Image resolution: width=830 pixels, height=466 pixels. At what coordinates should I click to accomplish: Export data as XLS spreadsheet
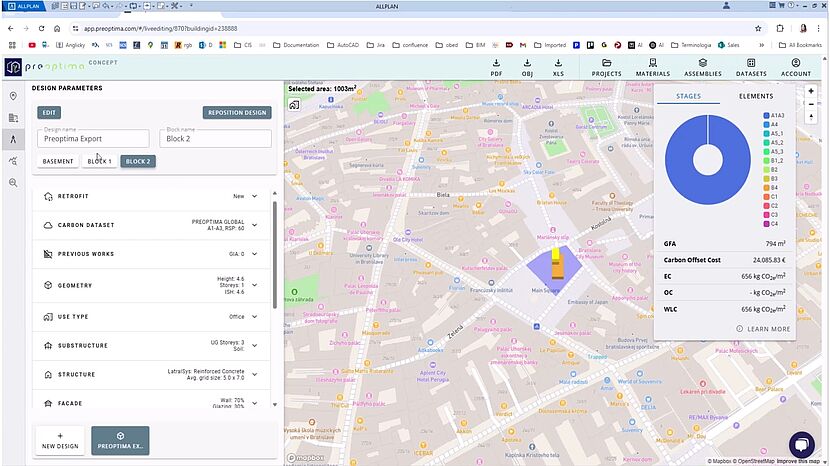pyautogui.click(x=558, y=67)
